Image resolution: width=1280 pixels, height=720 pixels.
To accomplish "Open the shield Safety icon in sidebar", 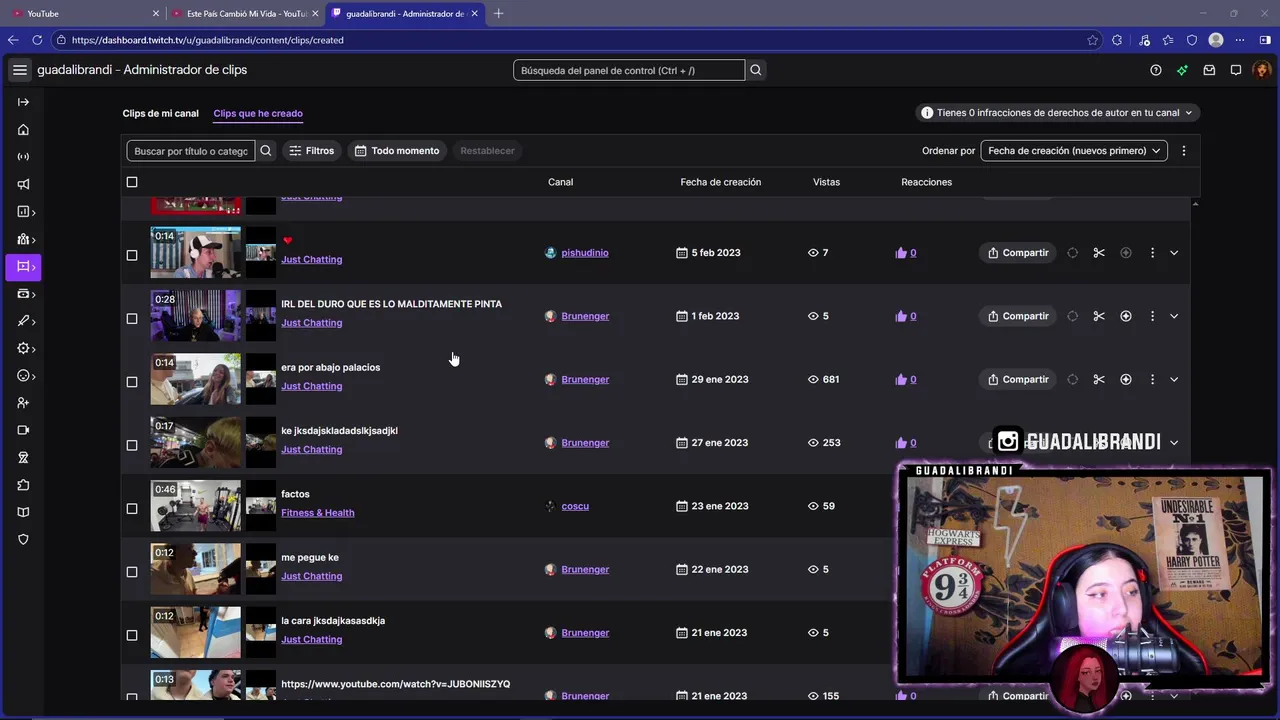I will [23, 539].
